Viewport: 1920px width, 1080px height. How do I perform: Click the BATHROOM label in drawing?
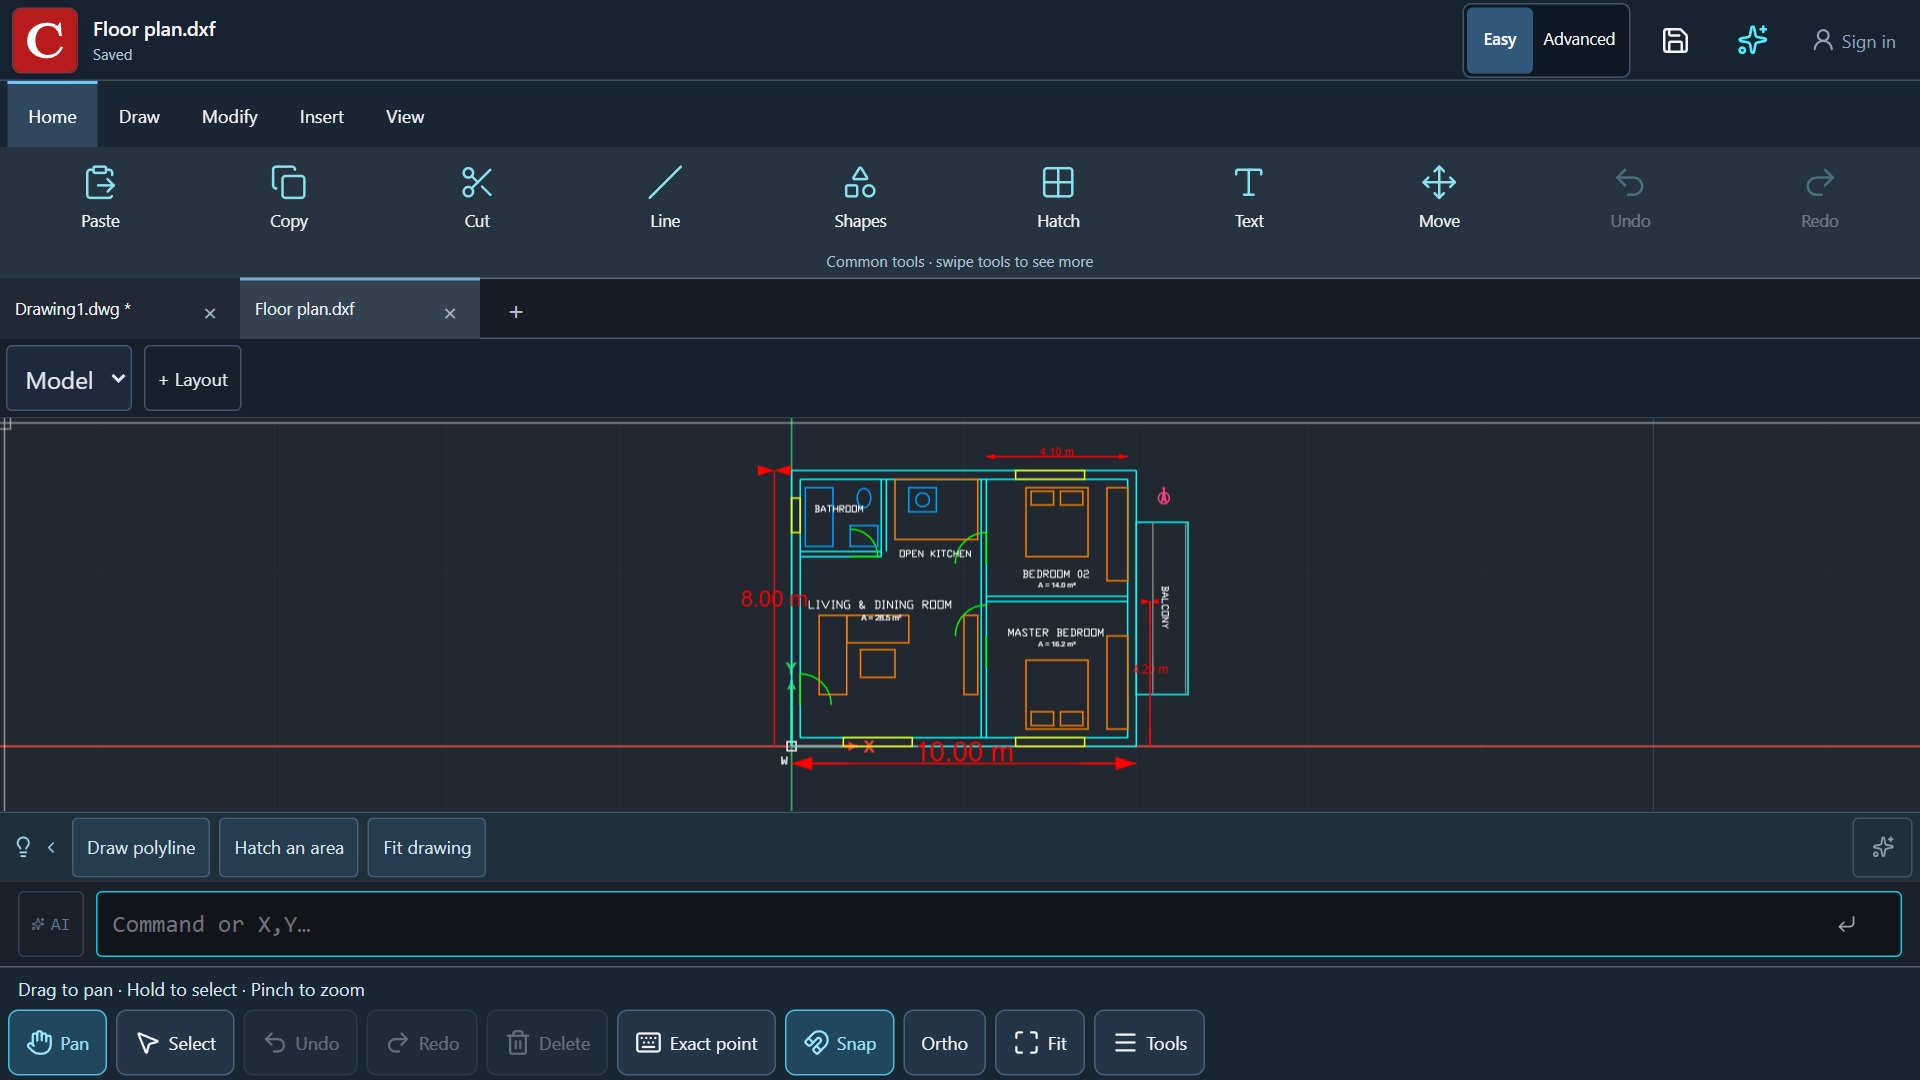[839, 509]
